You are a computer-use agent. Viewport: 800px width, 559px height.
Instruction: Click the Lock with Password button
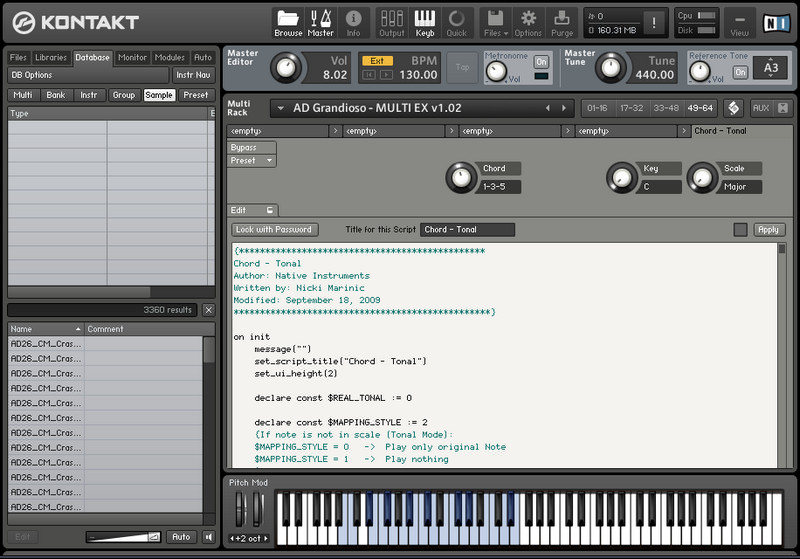tap(275, 230)
